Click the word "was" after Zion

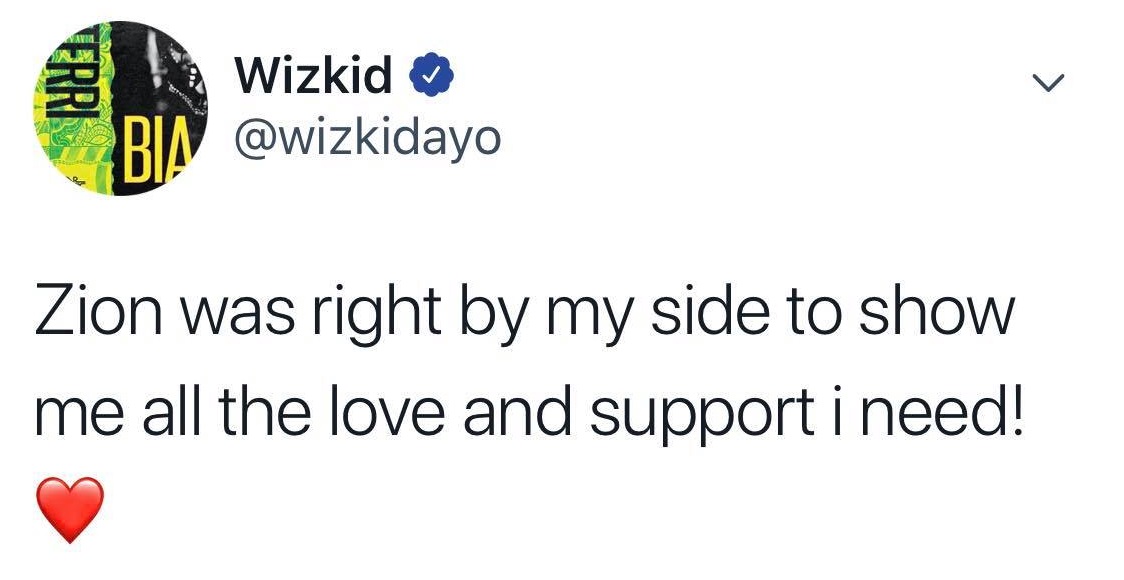coord(224,314)
